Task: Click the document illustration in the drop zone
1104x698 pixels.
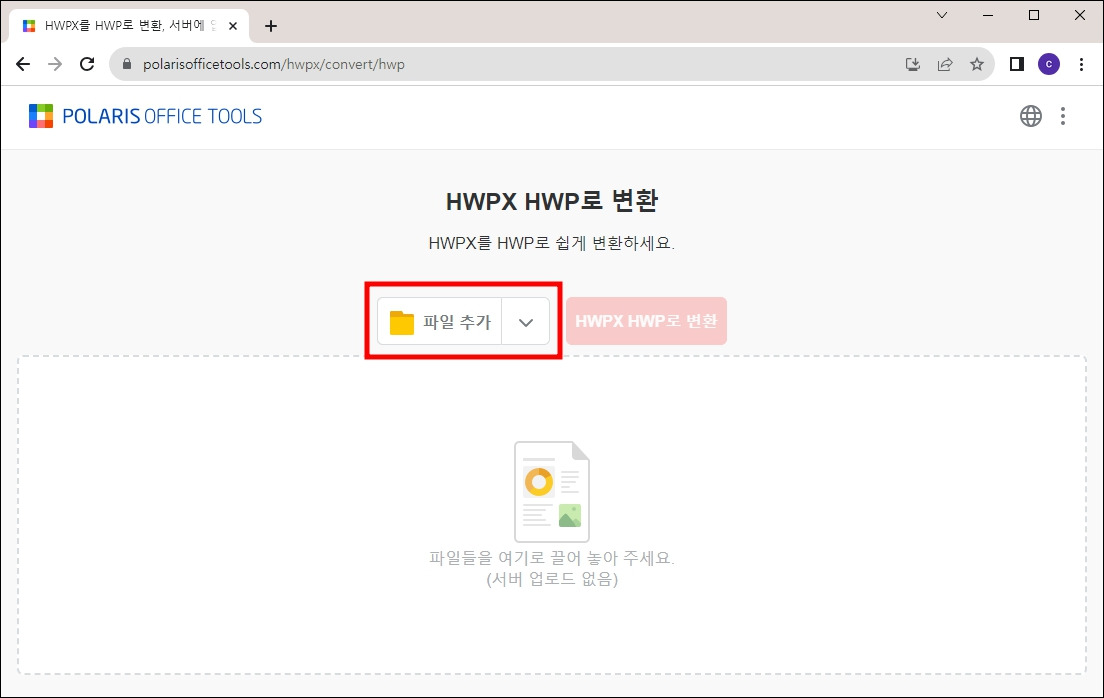Action: tap(551, 489)
